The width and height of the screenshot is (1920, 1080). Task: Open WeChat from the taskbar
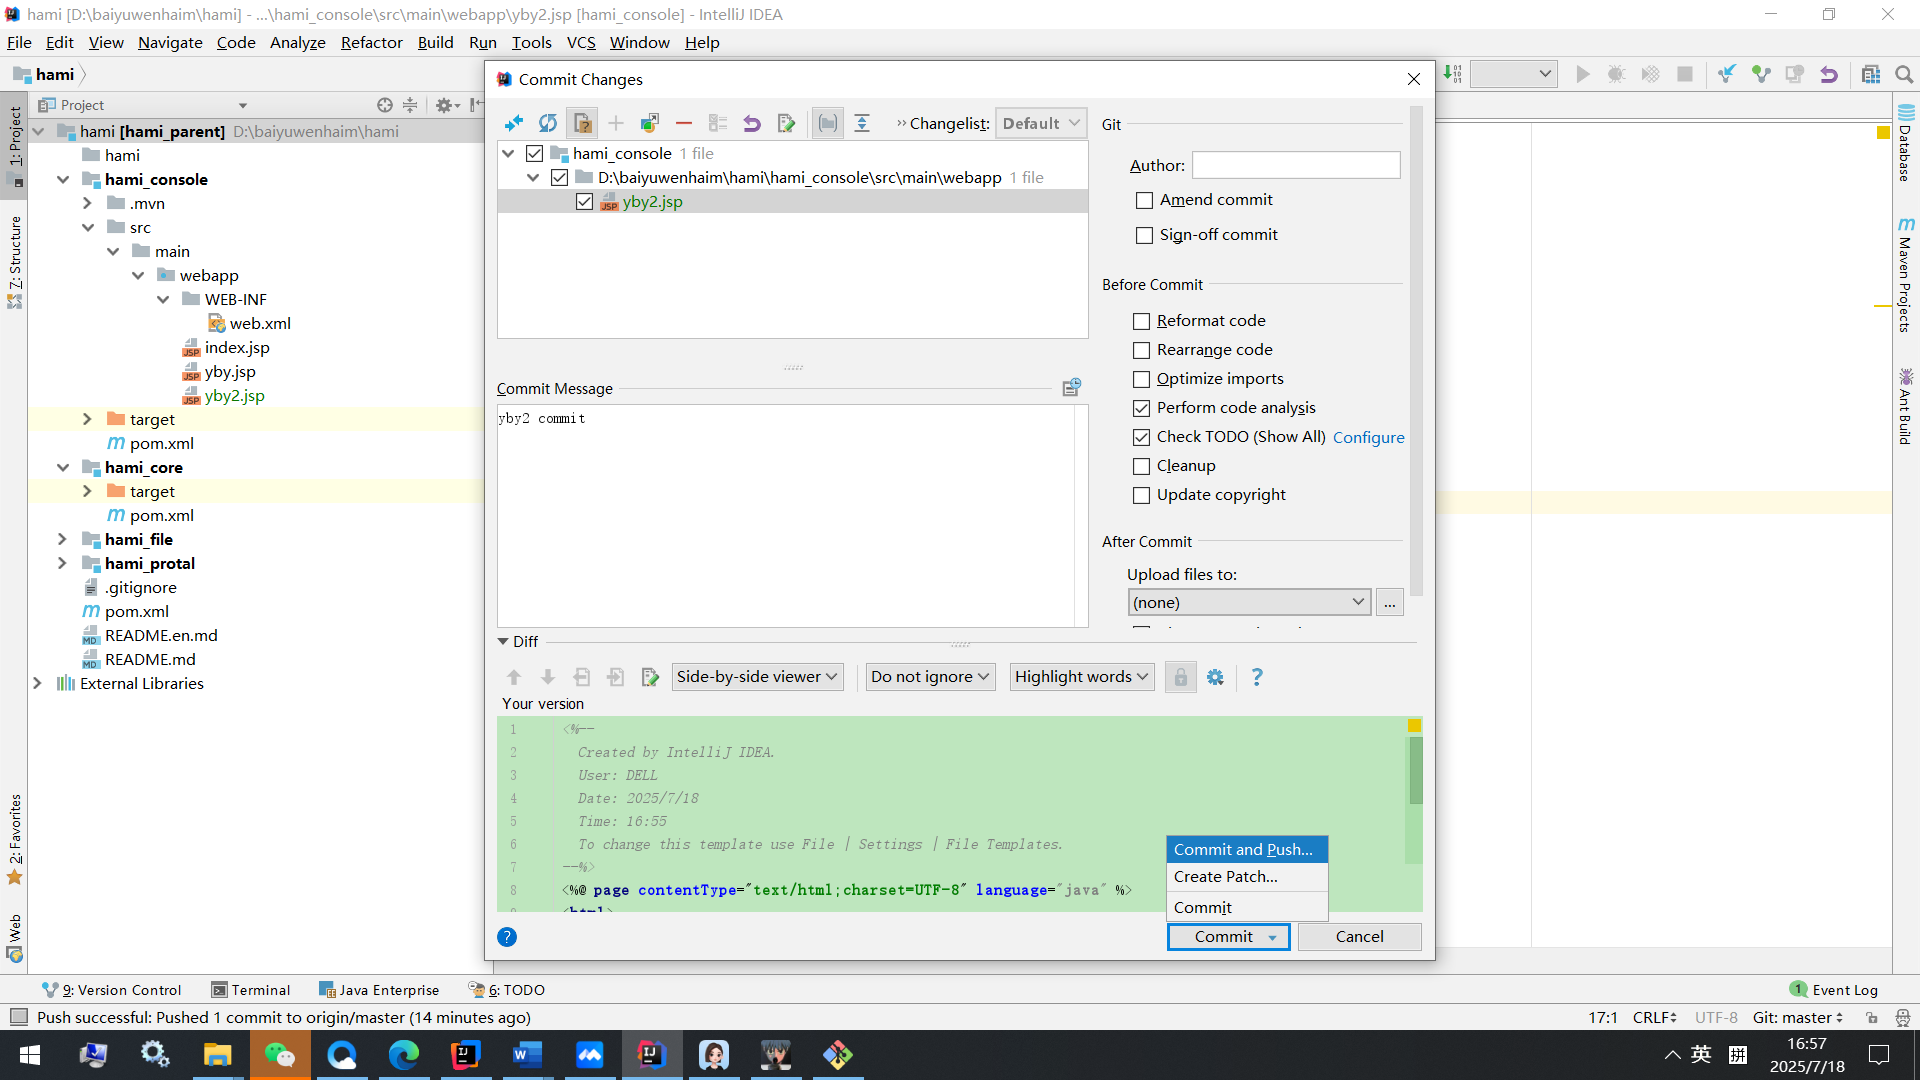click(280, 1055)
